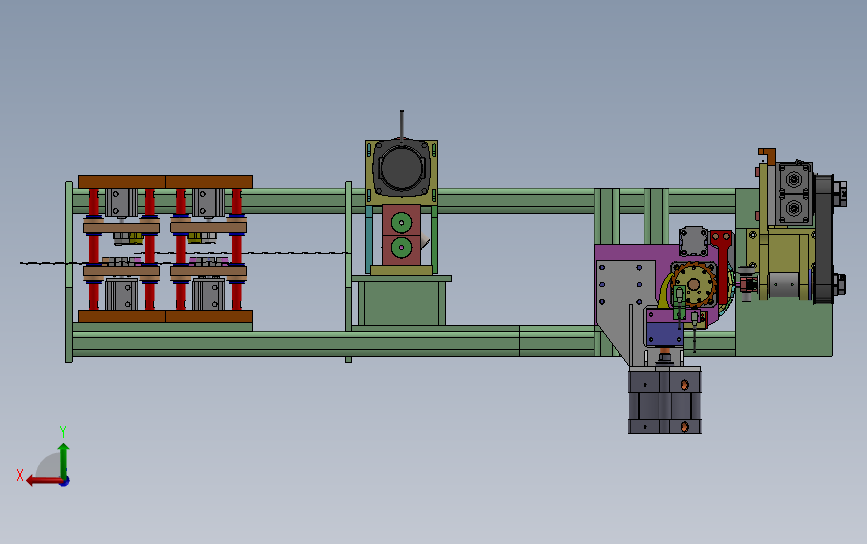Select the toothed sprocket wheel
Viewport: 867px width, 544px height.
click(694, 285)
